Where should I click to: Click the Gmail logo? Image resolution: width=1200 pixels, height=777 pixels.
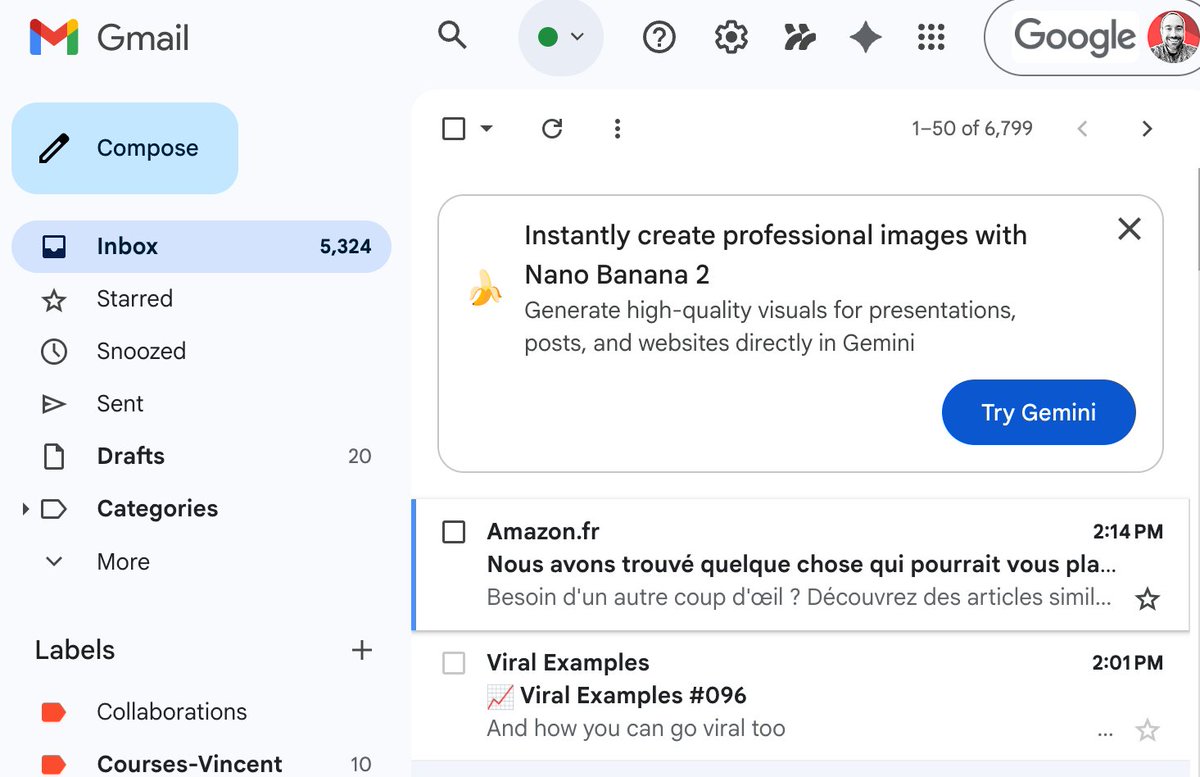[109, 38]
